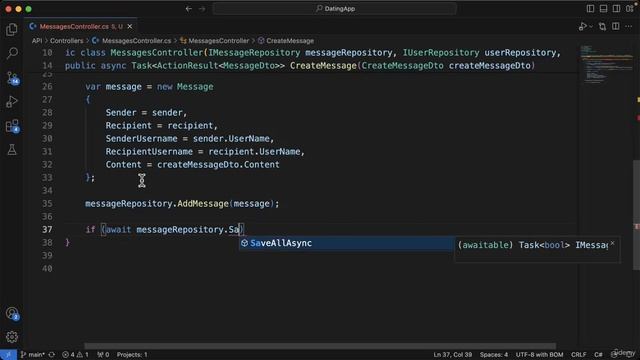Image resolution: width=640 pixels, height=360 pixels.
Task: Click createMessageDto.Content on line 32
Action: [x=218, y=164]
